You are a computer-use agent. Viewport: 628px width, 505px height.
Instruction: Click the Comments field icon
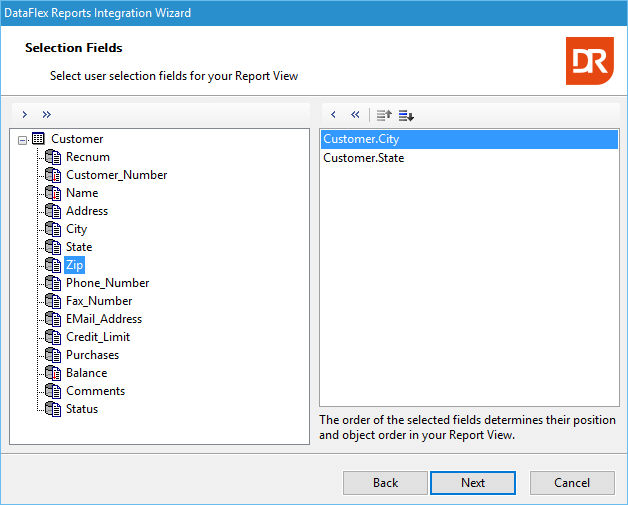pyautogui.click(x=53, y=391)
